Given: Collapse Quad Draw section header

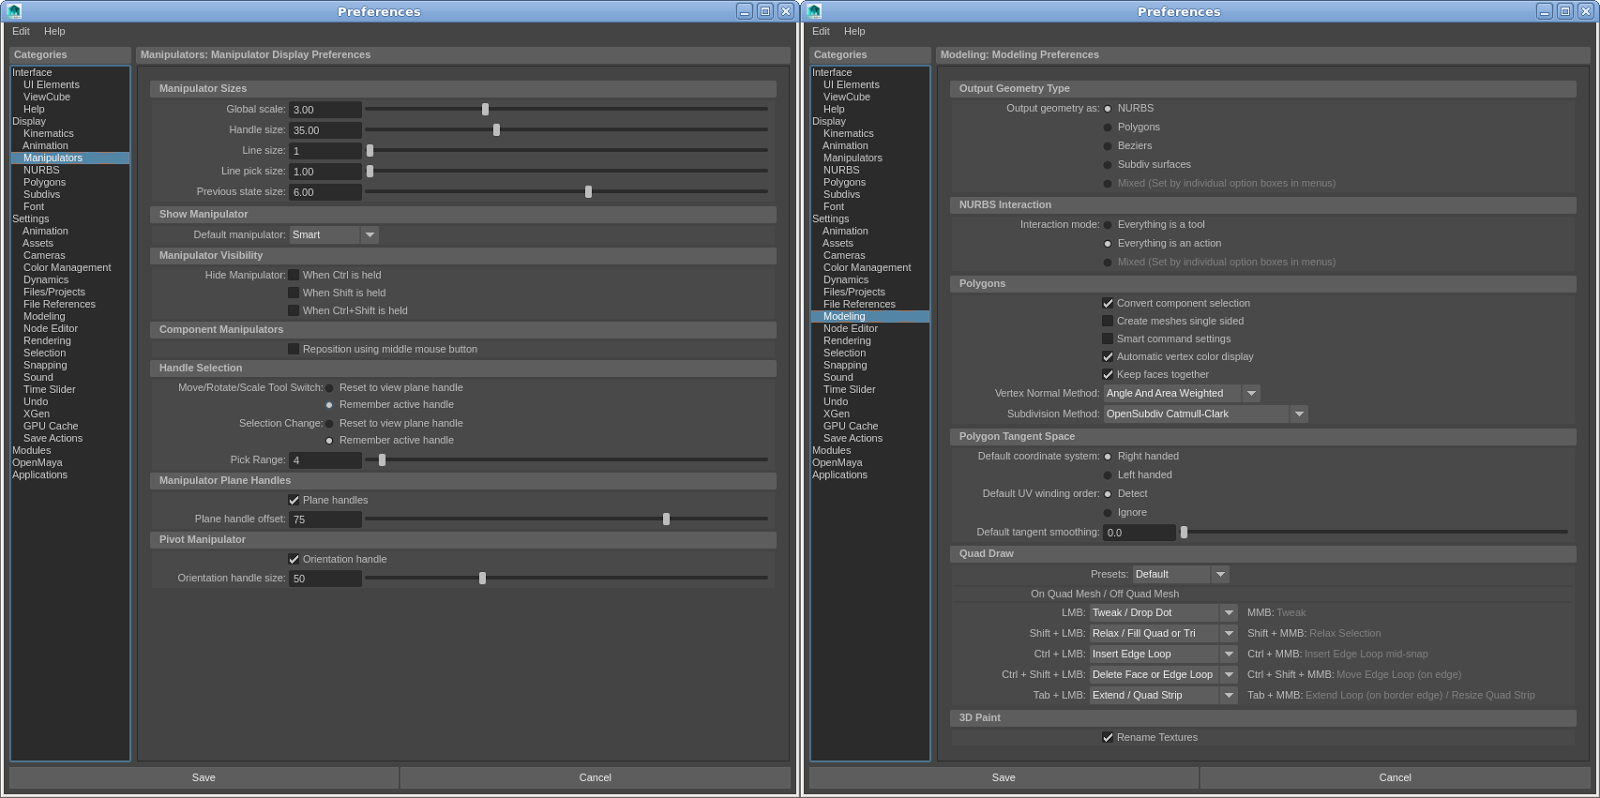Looking at the screenshot, I should [1263, 554].
